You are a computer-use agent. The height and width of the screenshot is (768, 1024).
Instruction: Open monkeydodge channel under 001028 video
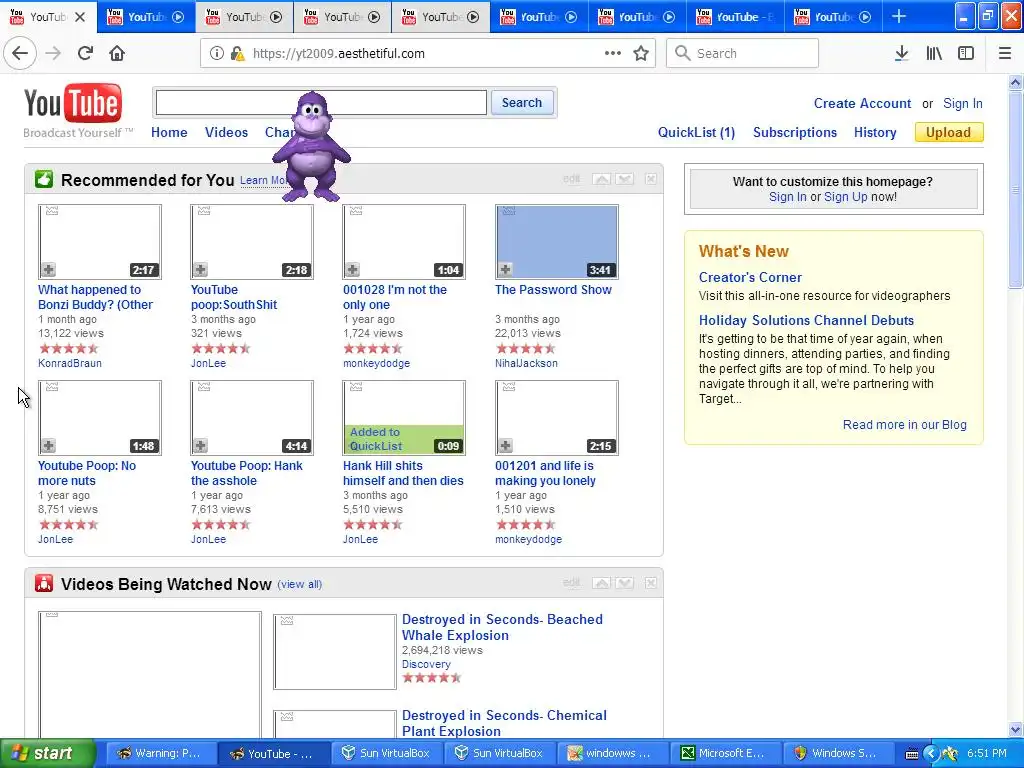click(376, 364)
